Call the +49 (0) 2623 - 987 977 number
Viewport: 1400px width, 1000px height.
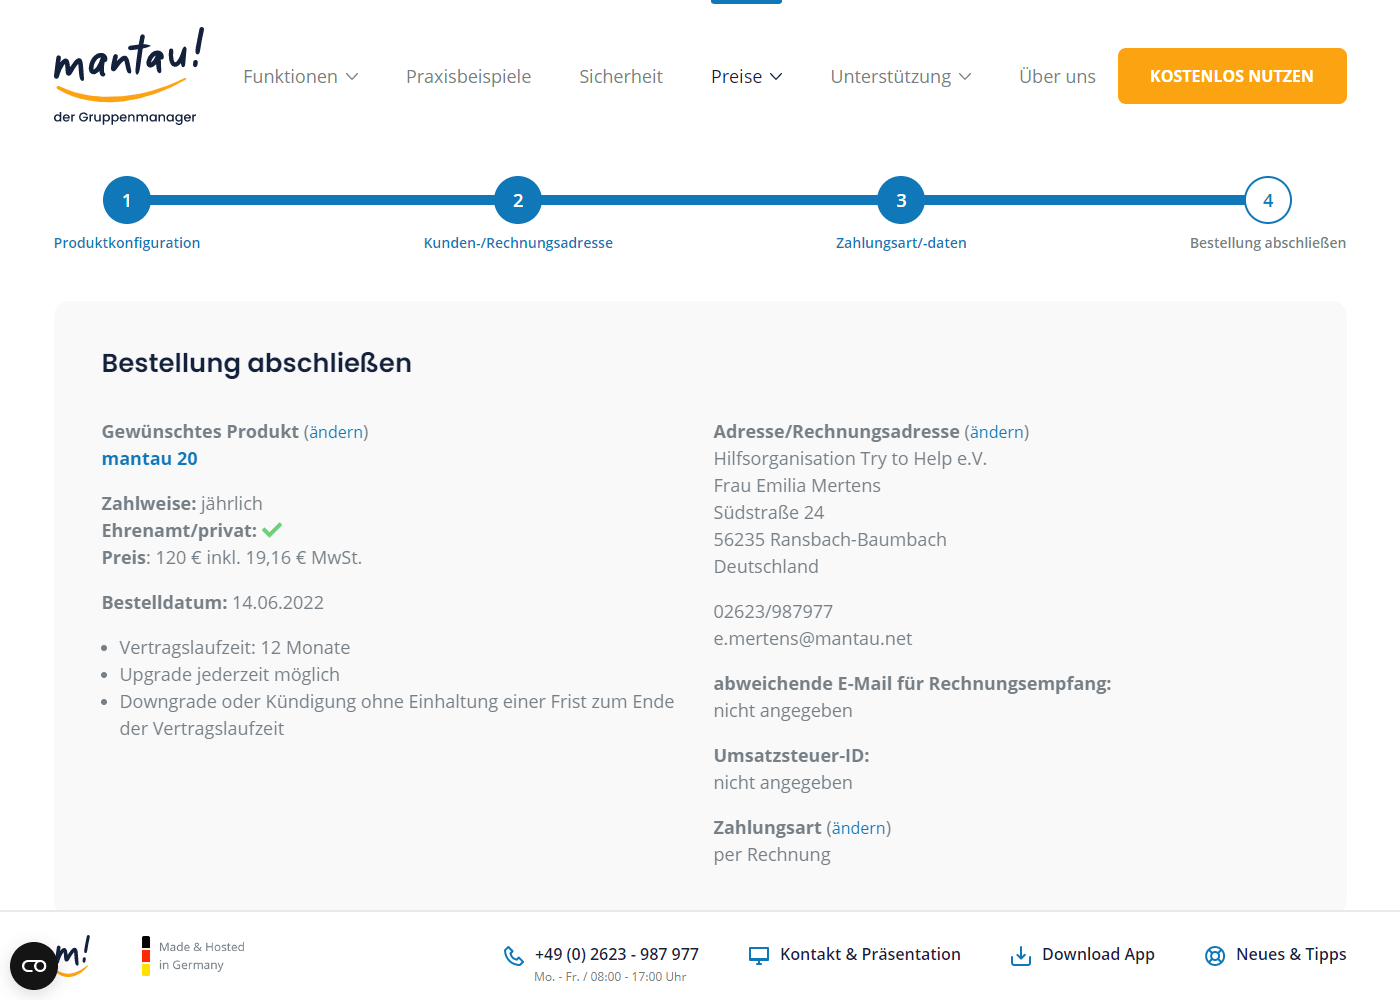coord(617,954)
